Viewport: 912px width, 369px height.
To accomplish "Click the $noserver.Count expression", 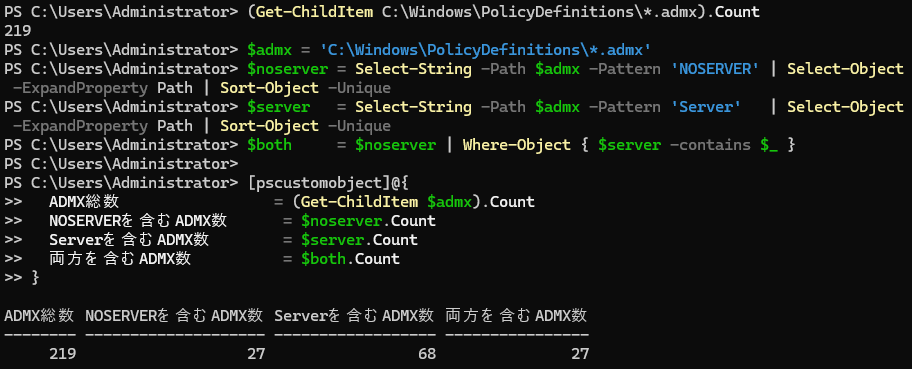I will [368, 221].
